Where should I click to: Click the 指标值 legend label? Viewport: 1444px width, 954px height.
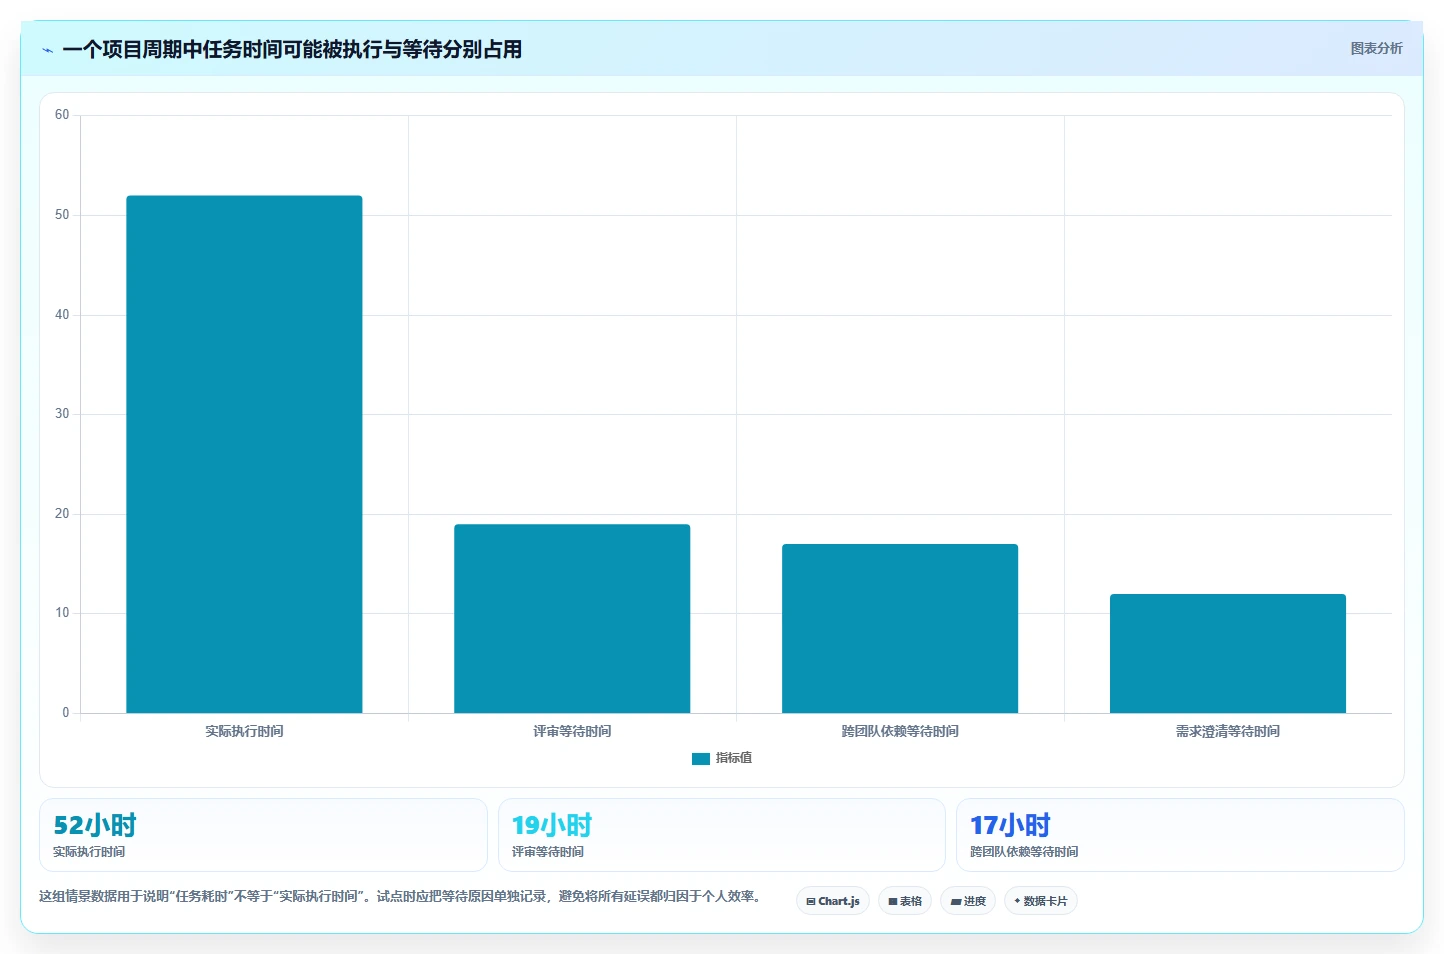[734, 758]
